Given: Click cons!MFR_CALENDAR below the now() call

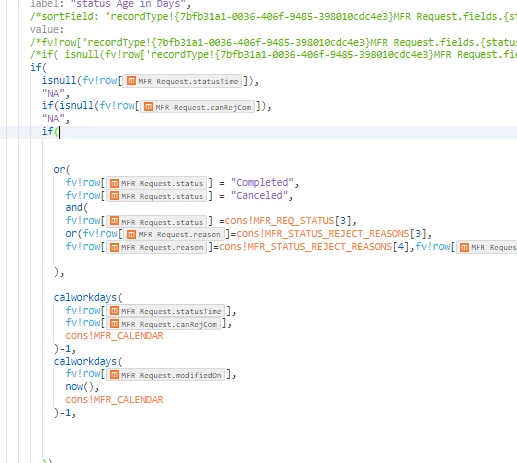Looking at the screenshot, I should pyautogui.click(x=114, y=400).
